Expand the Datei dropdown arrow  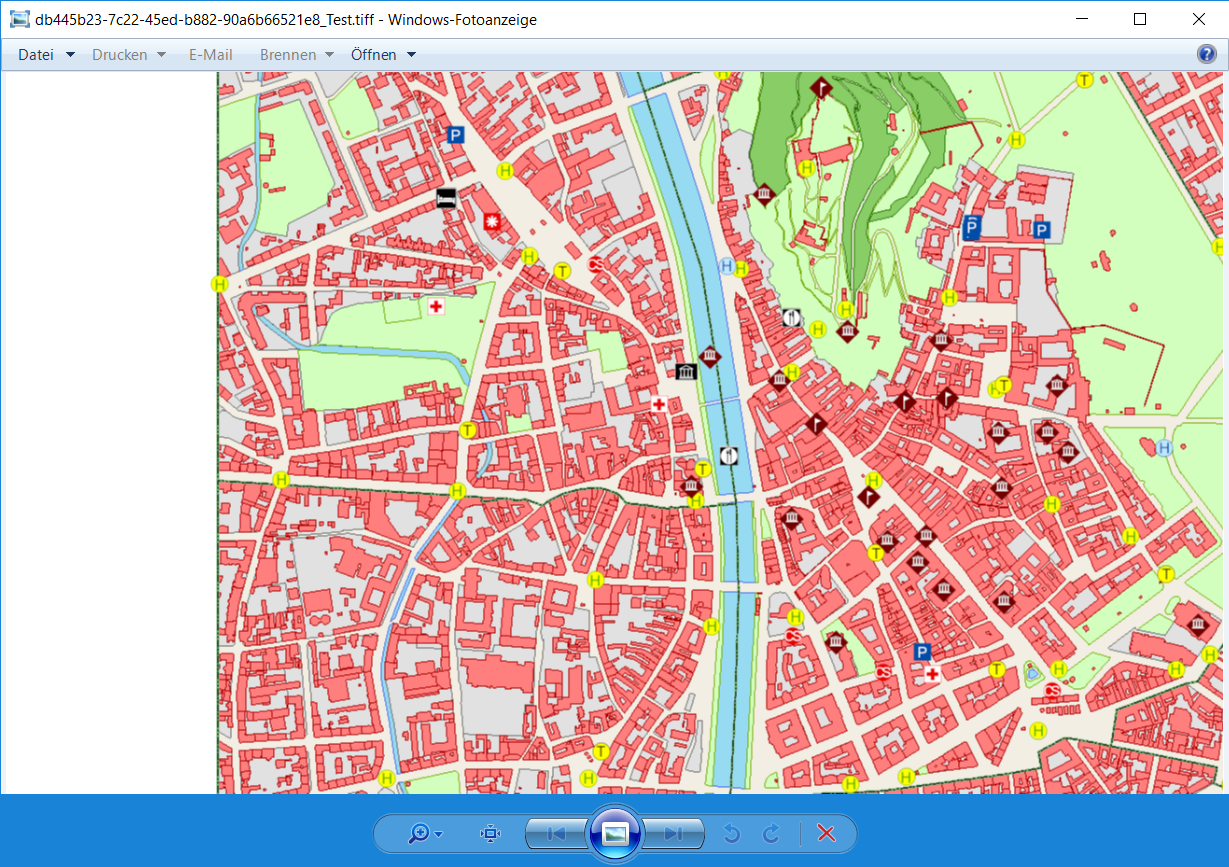tap(68, 55)
